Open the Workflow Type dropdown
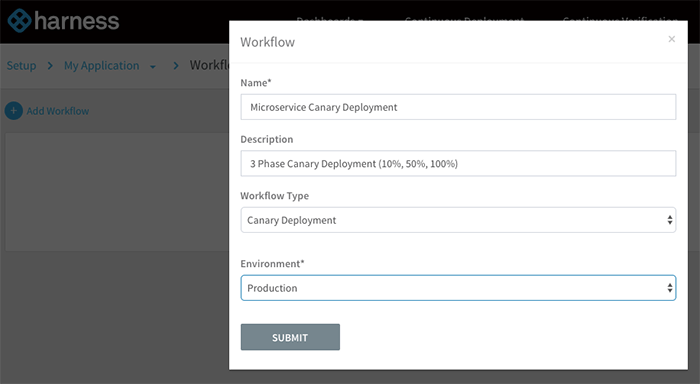 (458, 220)
